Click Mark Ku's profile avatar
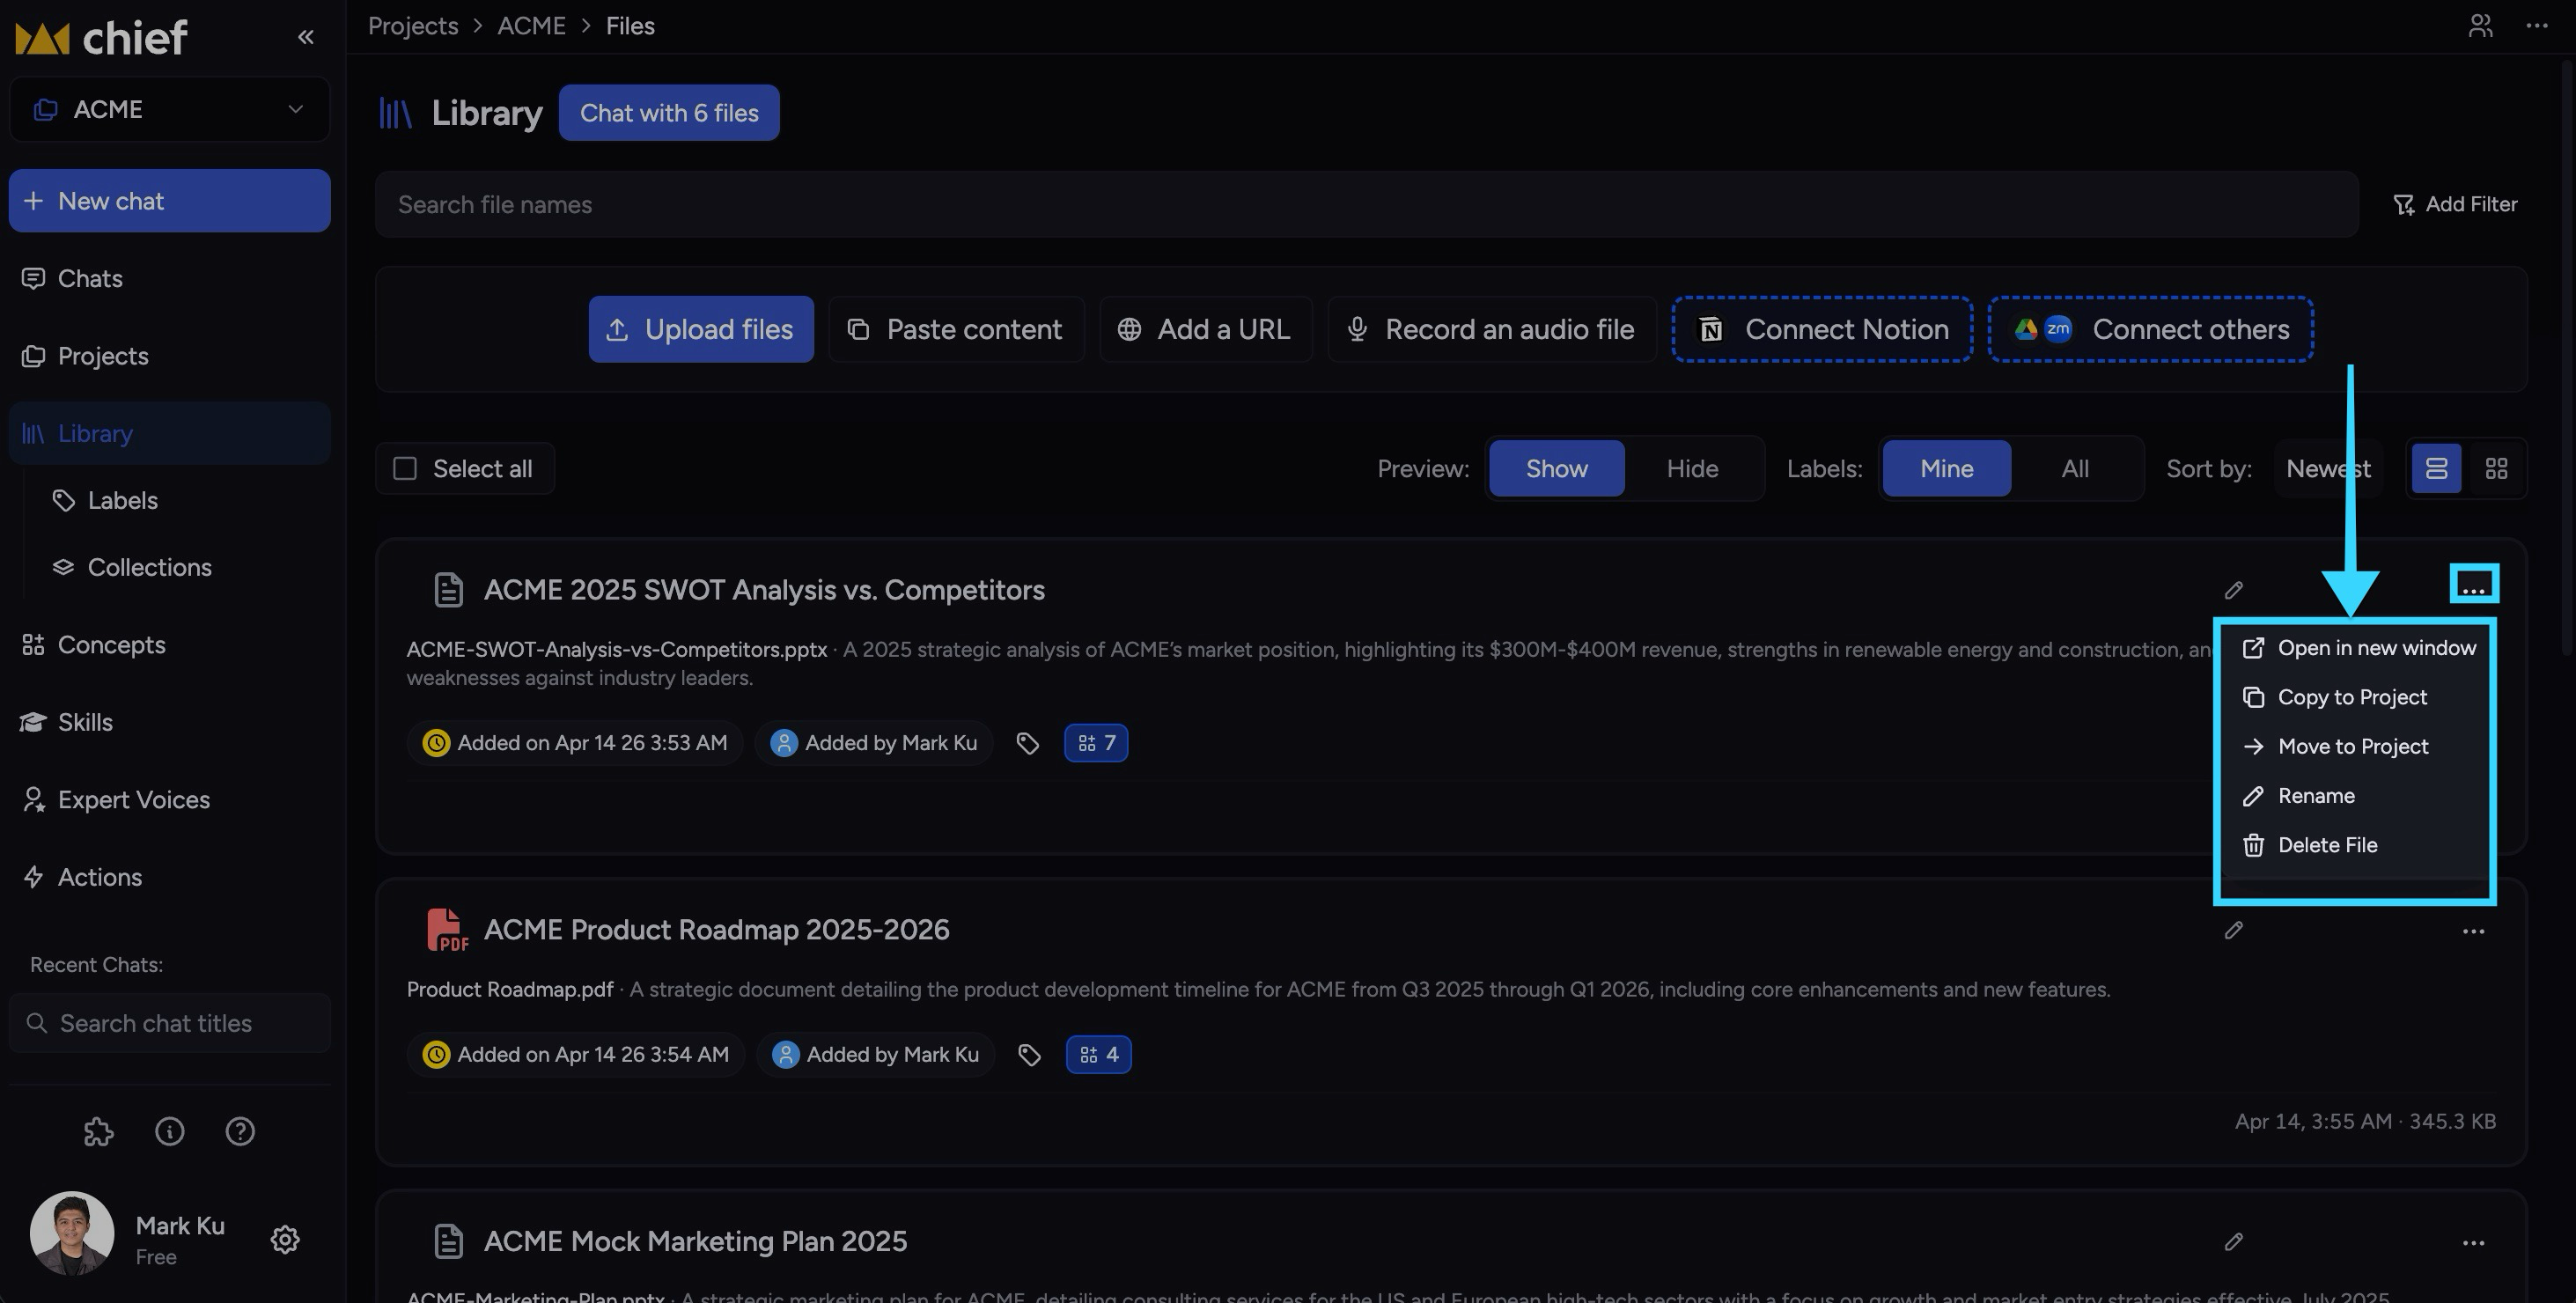The height and width of the screenshot is (1303, 2576). click(71, 1233)
